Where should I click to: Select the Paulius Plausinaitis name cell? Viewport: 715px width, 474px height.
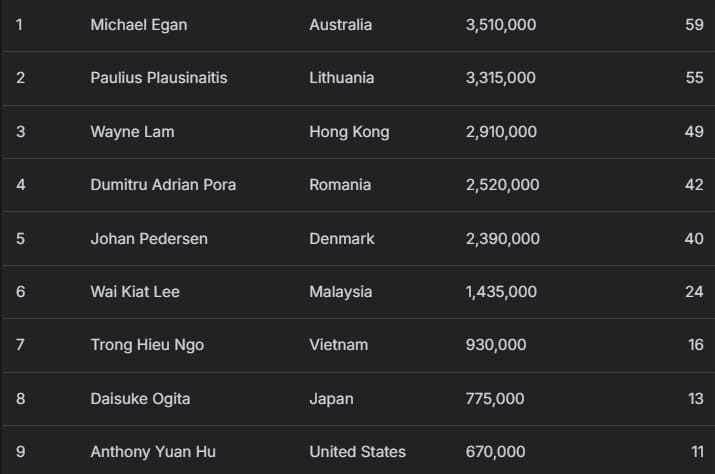[x=159, y=78]
